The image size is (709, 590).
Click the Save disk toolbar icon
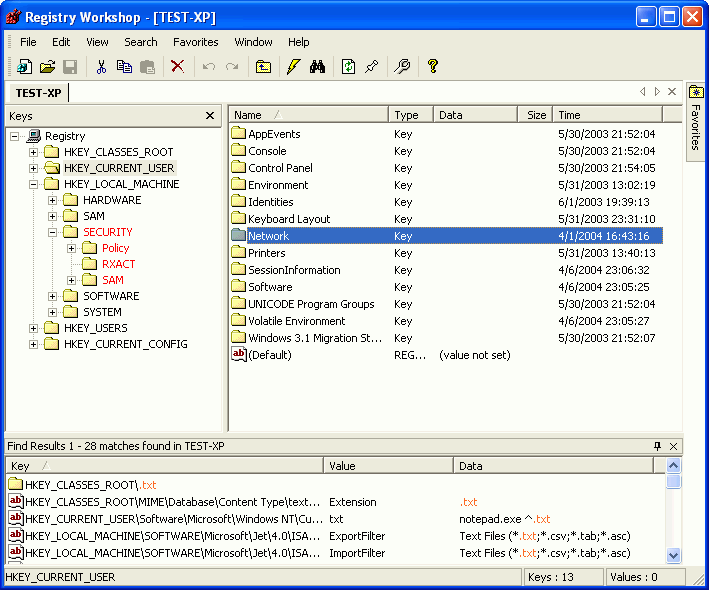(x=70, y=67)
